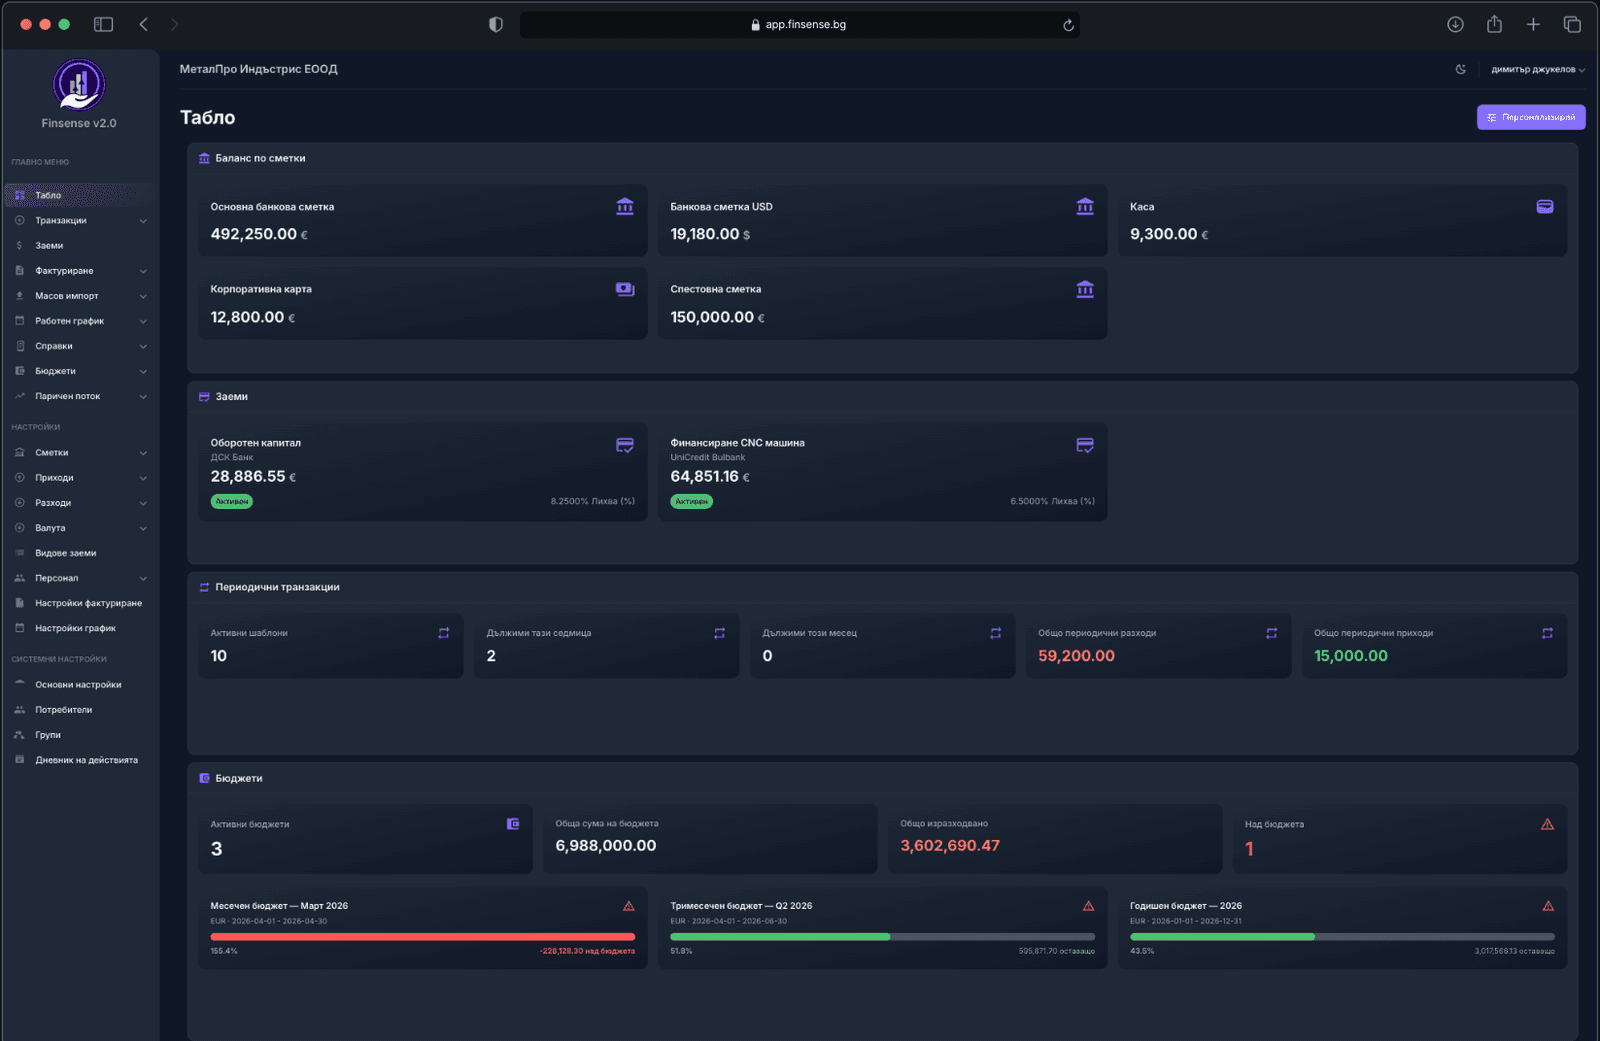Open Настройки фактуриране in sidebar
Viewport: 1600px width, 1041px height.
[x=80, y=603]
